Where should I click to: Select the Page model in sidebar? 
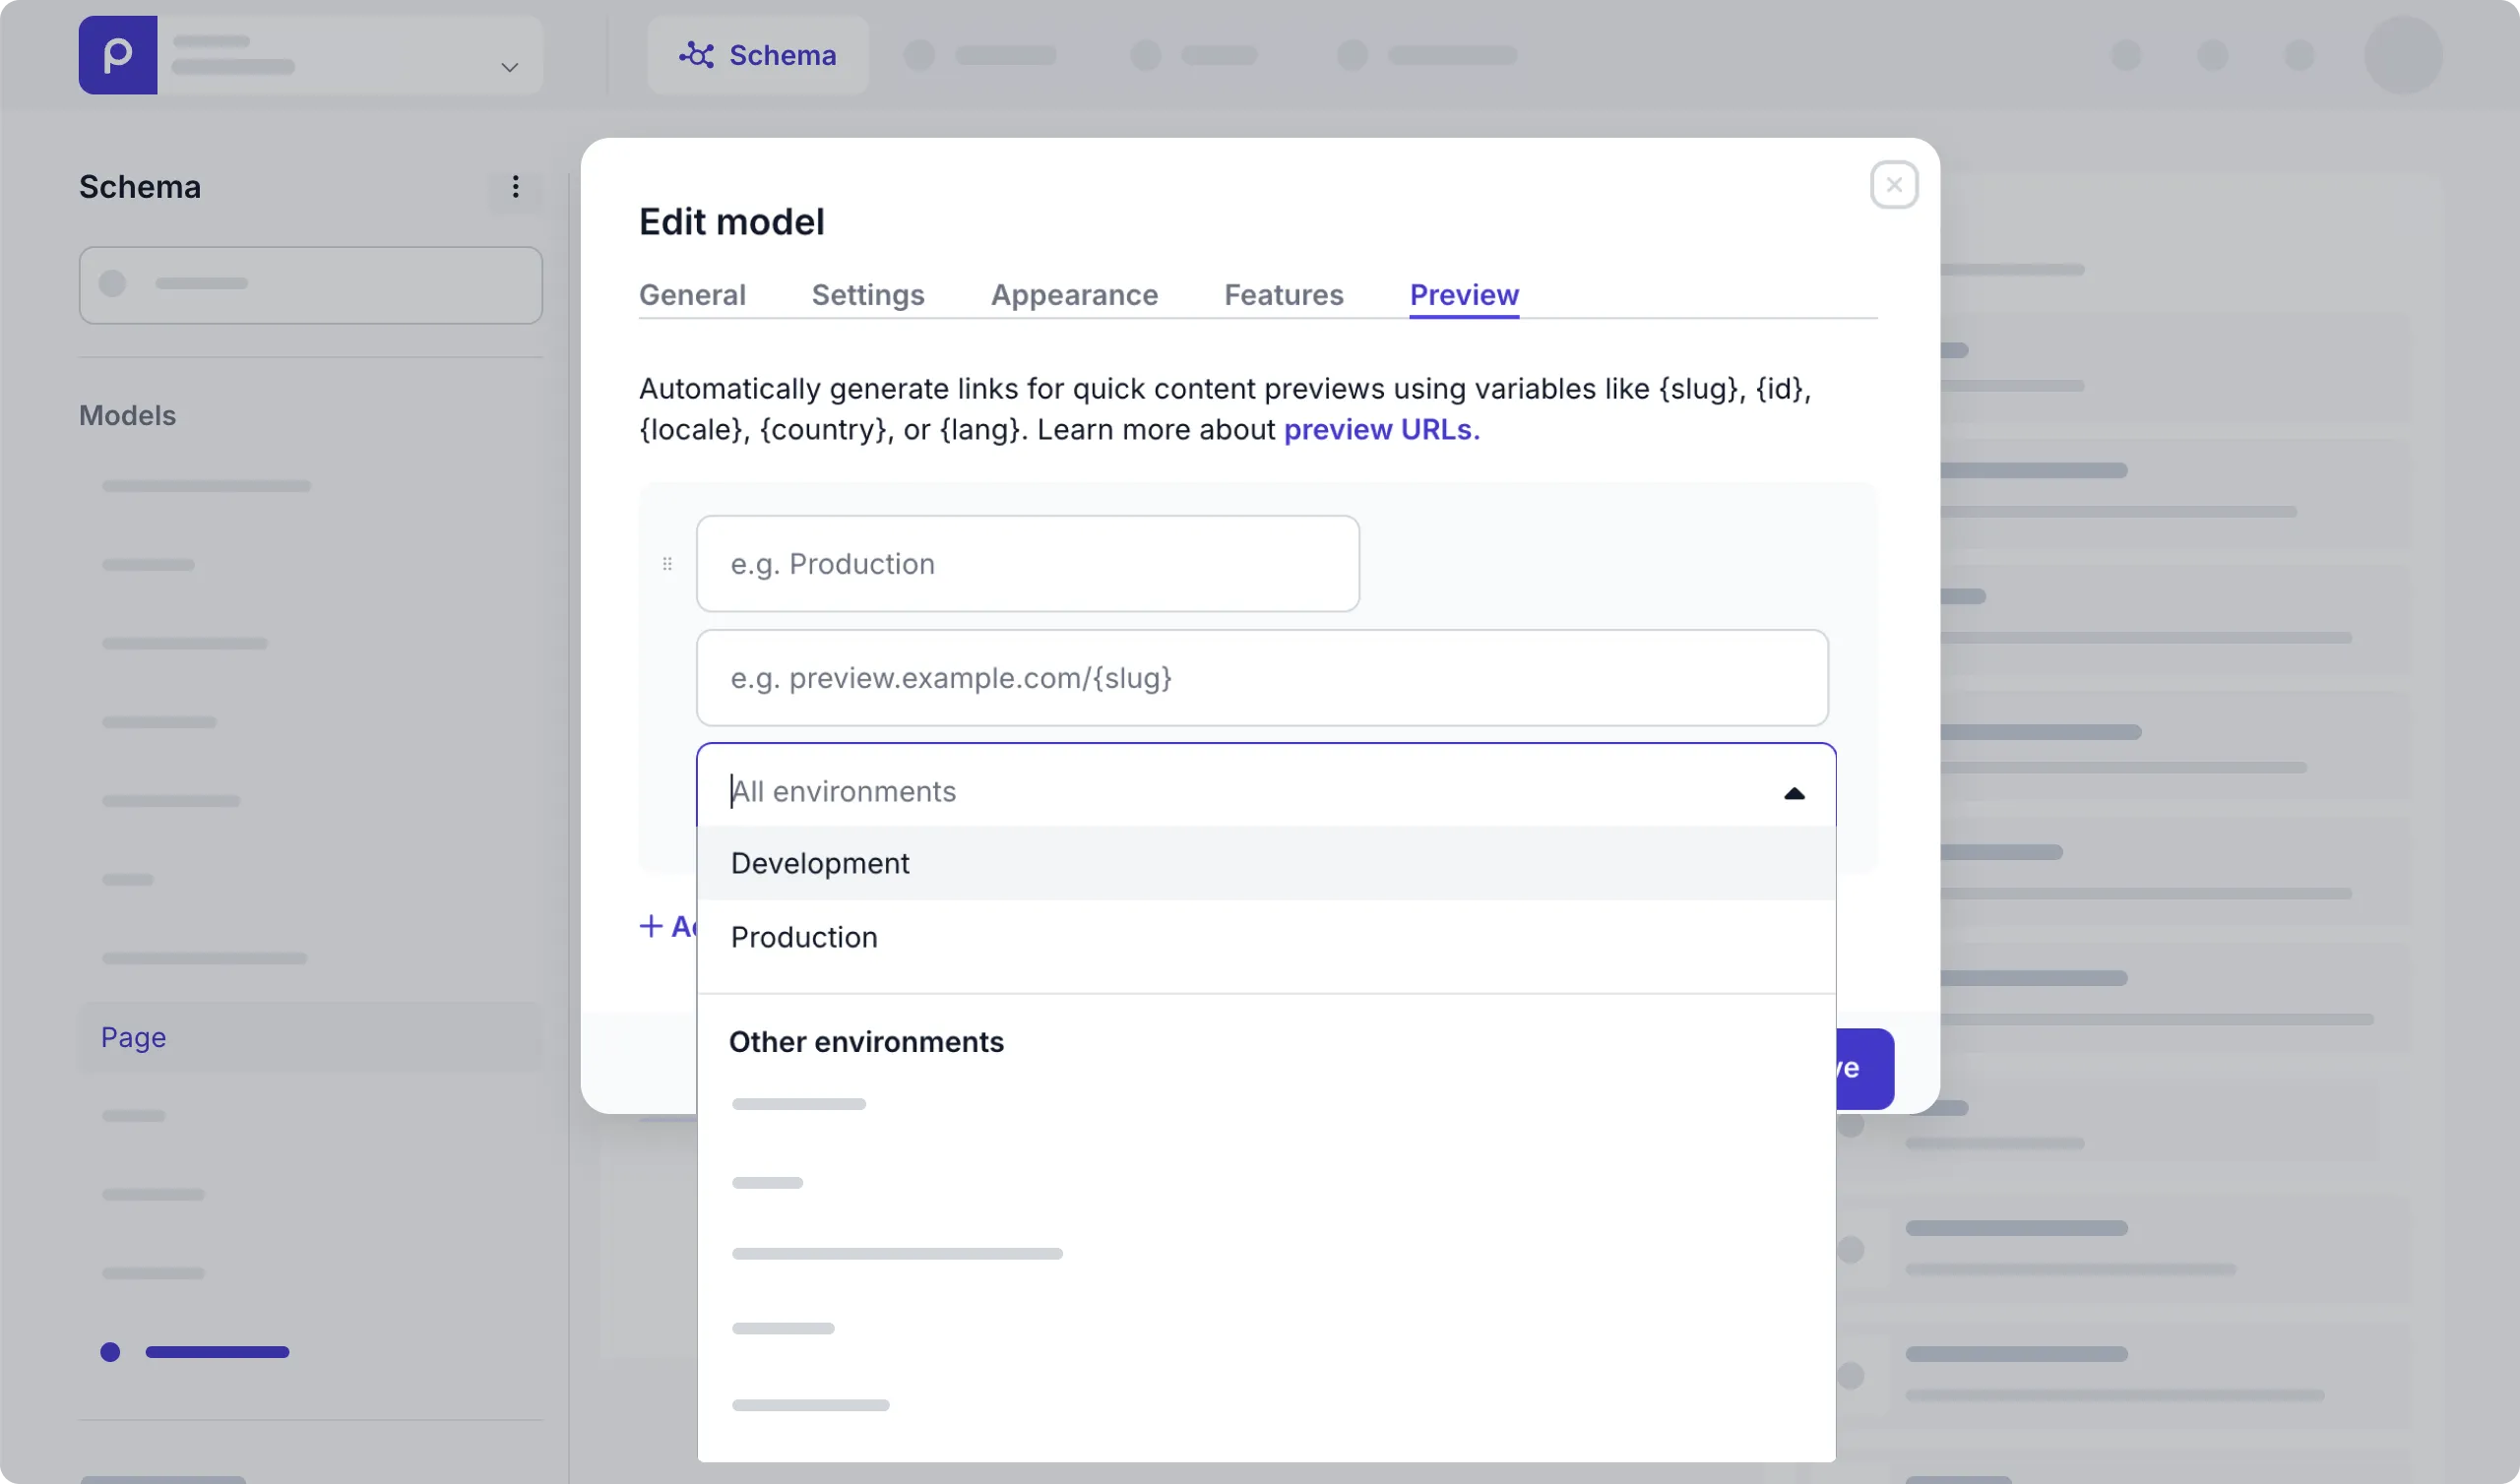(x=311, y=1037)
